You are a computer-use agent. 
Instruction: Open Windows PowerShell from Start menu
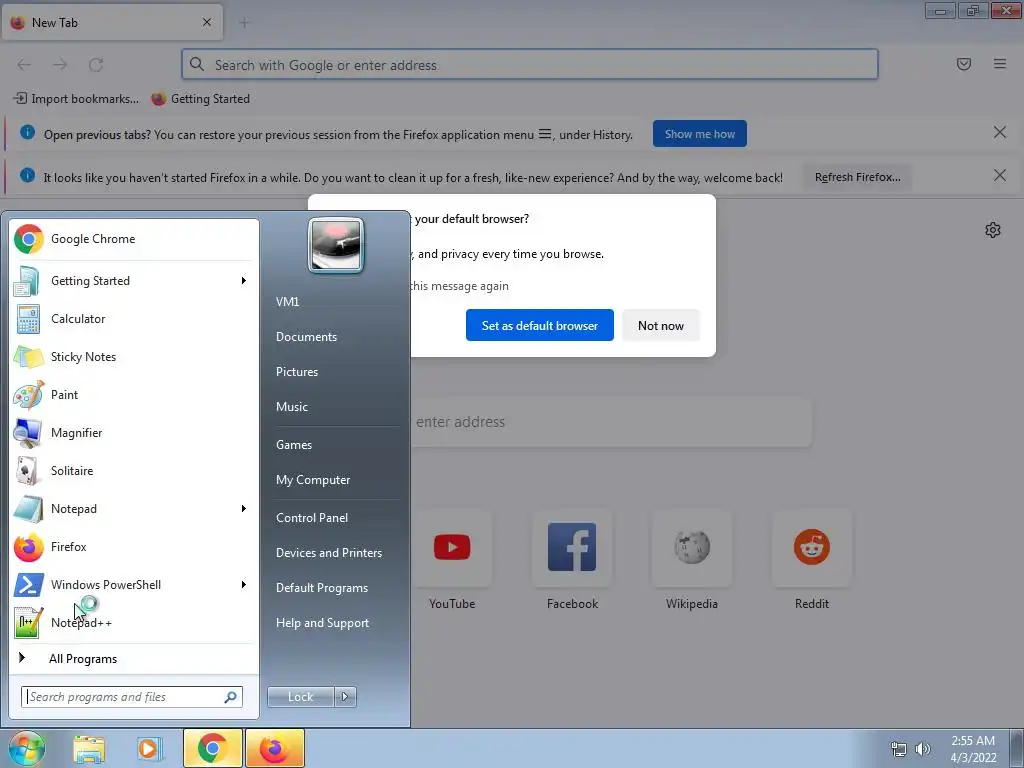point(124,584)
